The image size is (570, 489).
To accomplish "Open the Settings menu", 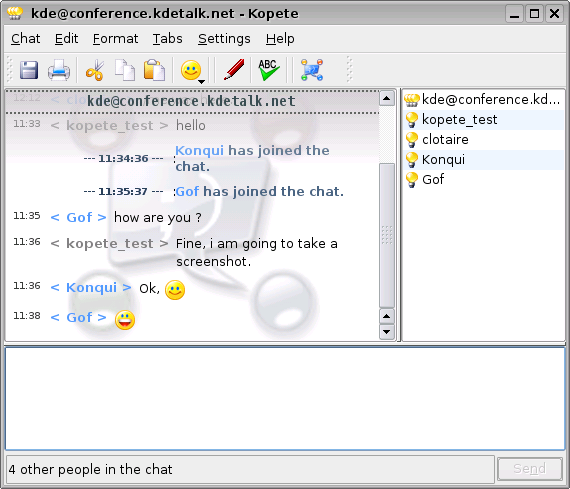I will 224,39.
